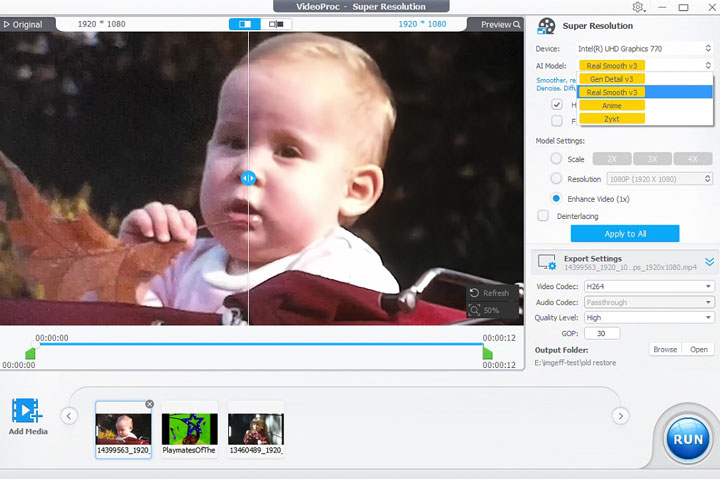Remove the 14399563_1920 clip with the X
This screenshot has width=720, height=479.
point(149,404)
